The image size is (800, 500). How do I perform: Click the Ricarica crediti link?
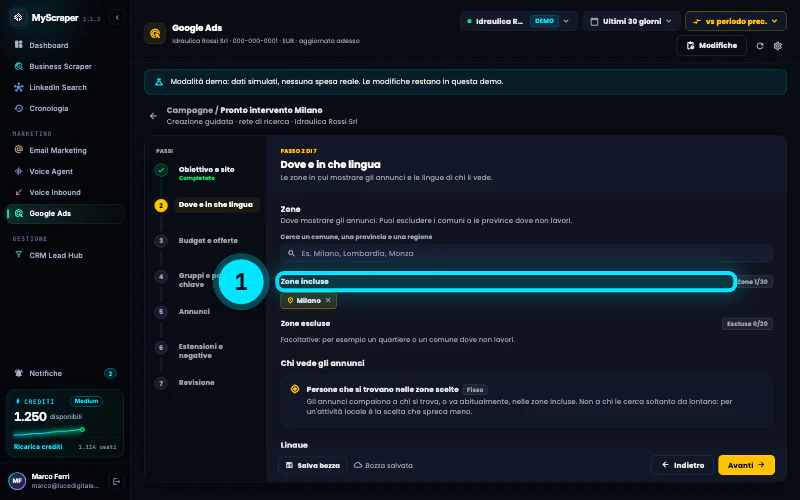(x=38, y=446)
